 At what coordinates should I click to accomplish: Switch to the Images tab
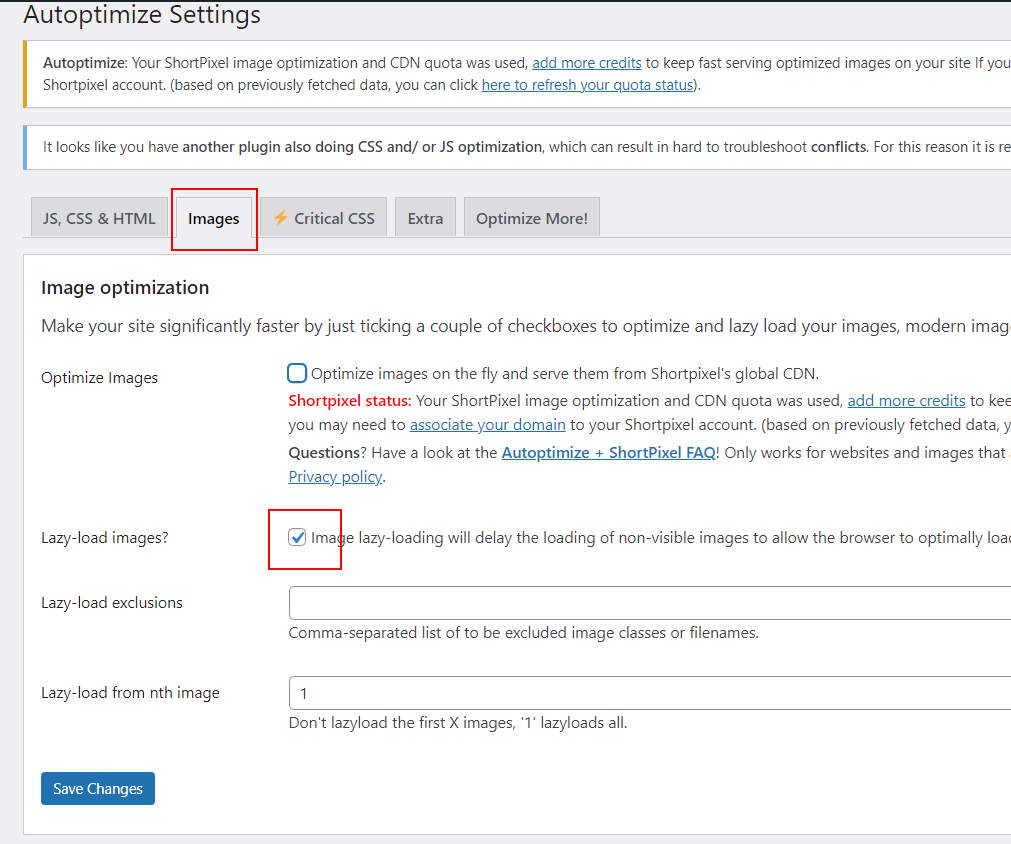(213, 219)
